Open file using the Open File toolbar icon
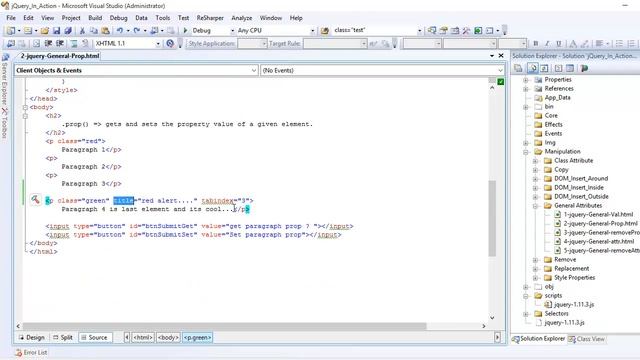Viewport: 640px width, 360px height. coord(44,31)
